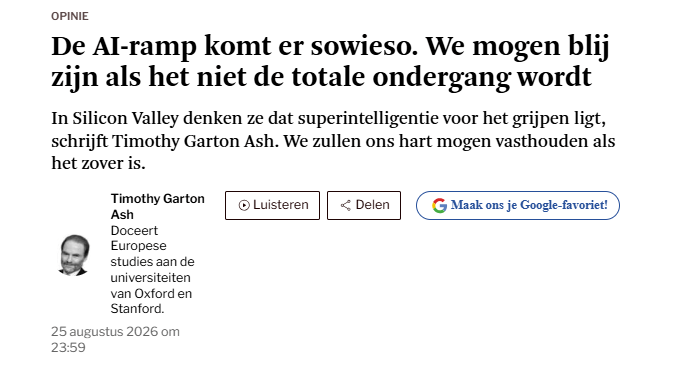Click the play icon inside Luisteren
The image size is (687, 365).
[x=244, y=205]
